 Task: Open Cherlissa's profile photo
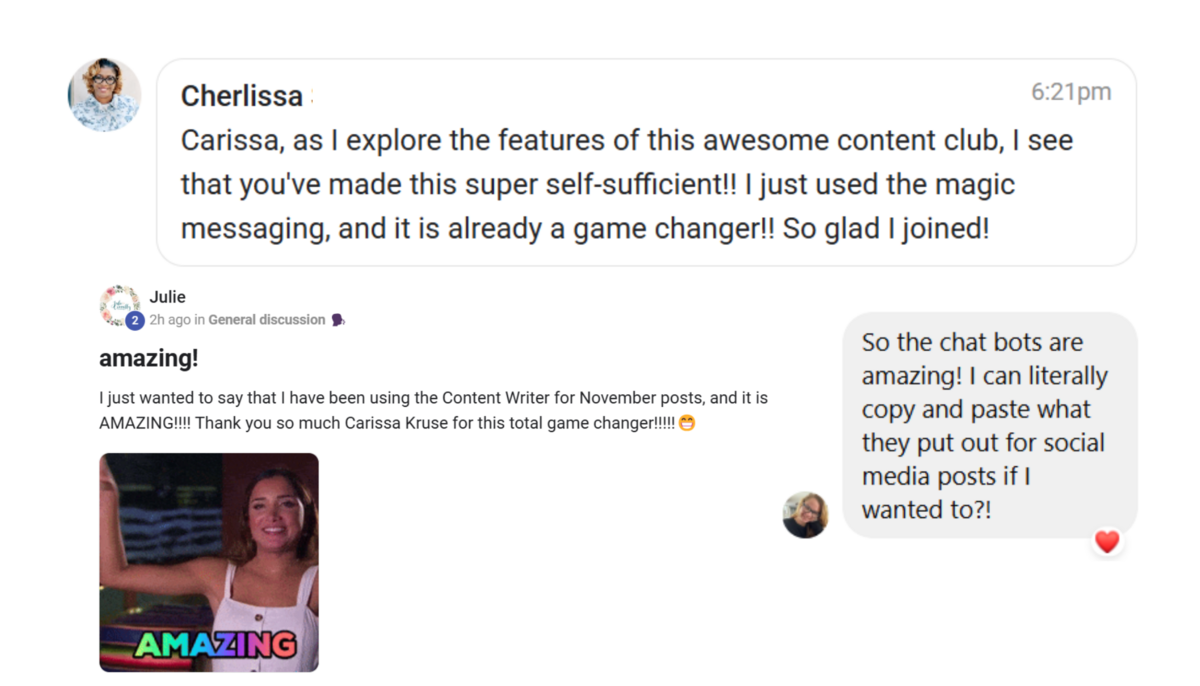(x=104, y=95)
